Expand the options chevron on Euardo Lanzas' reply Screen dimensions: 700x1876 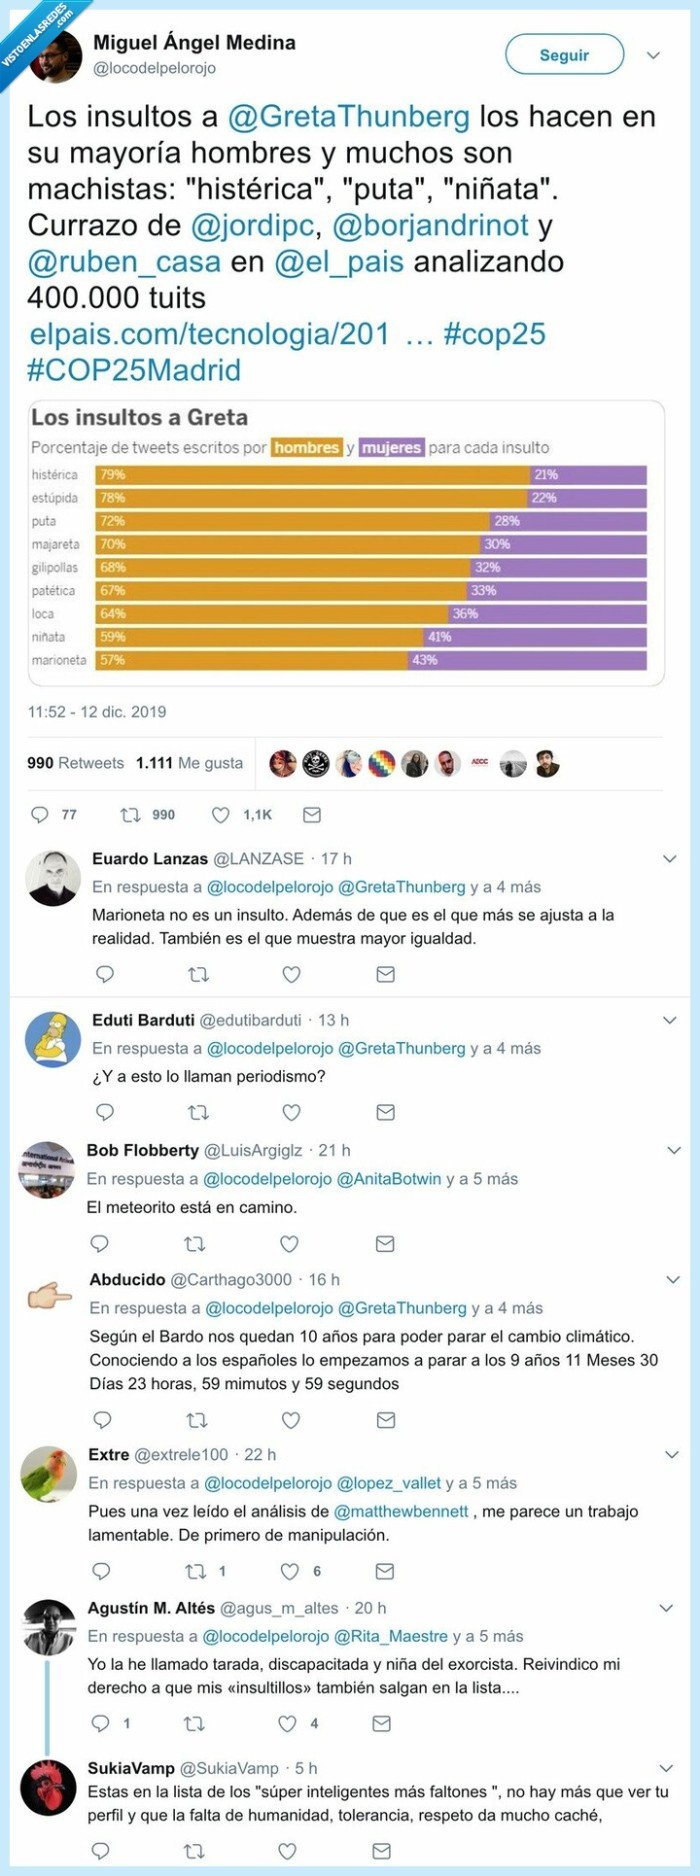click(x=668, y=856)
